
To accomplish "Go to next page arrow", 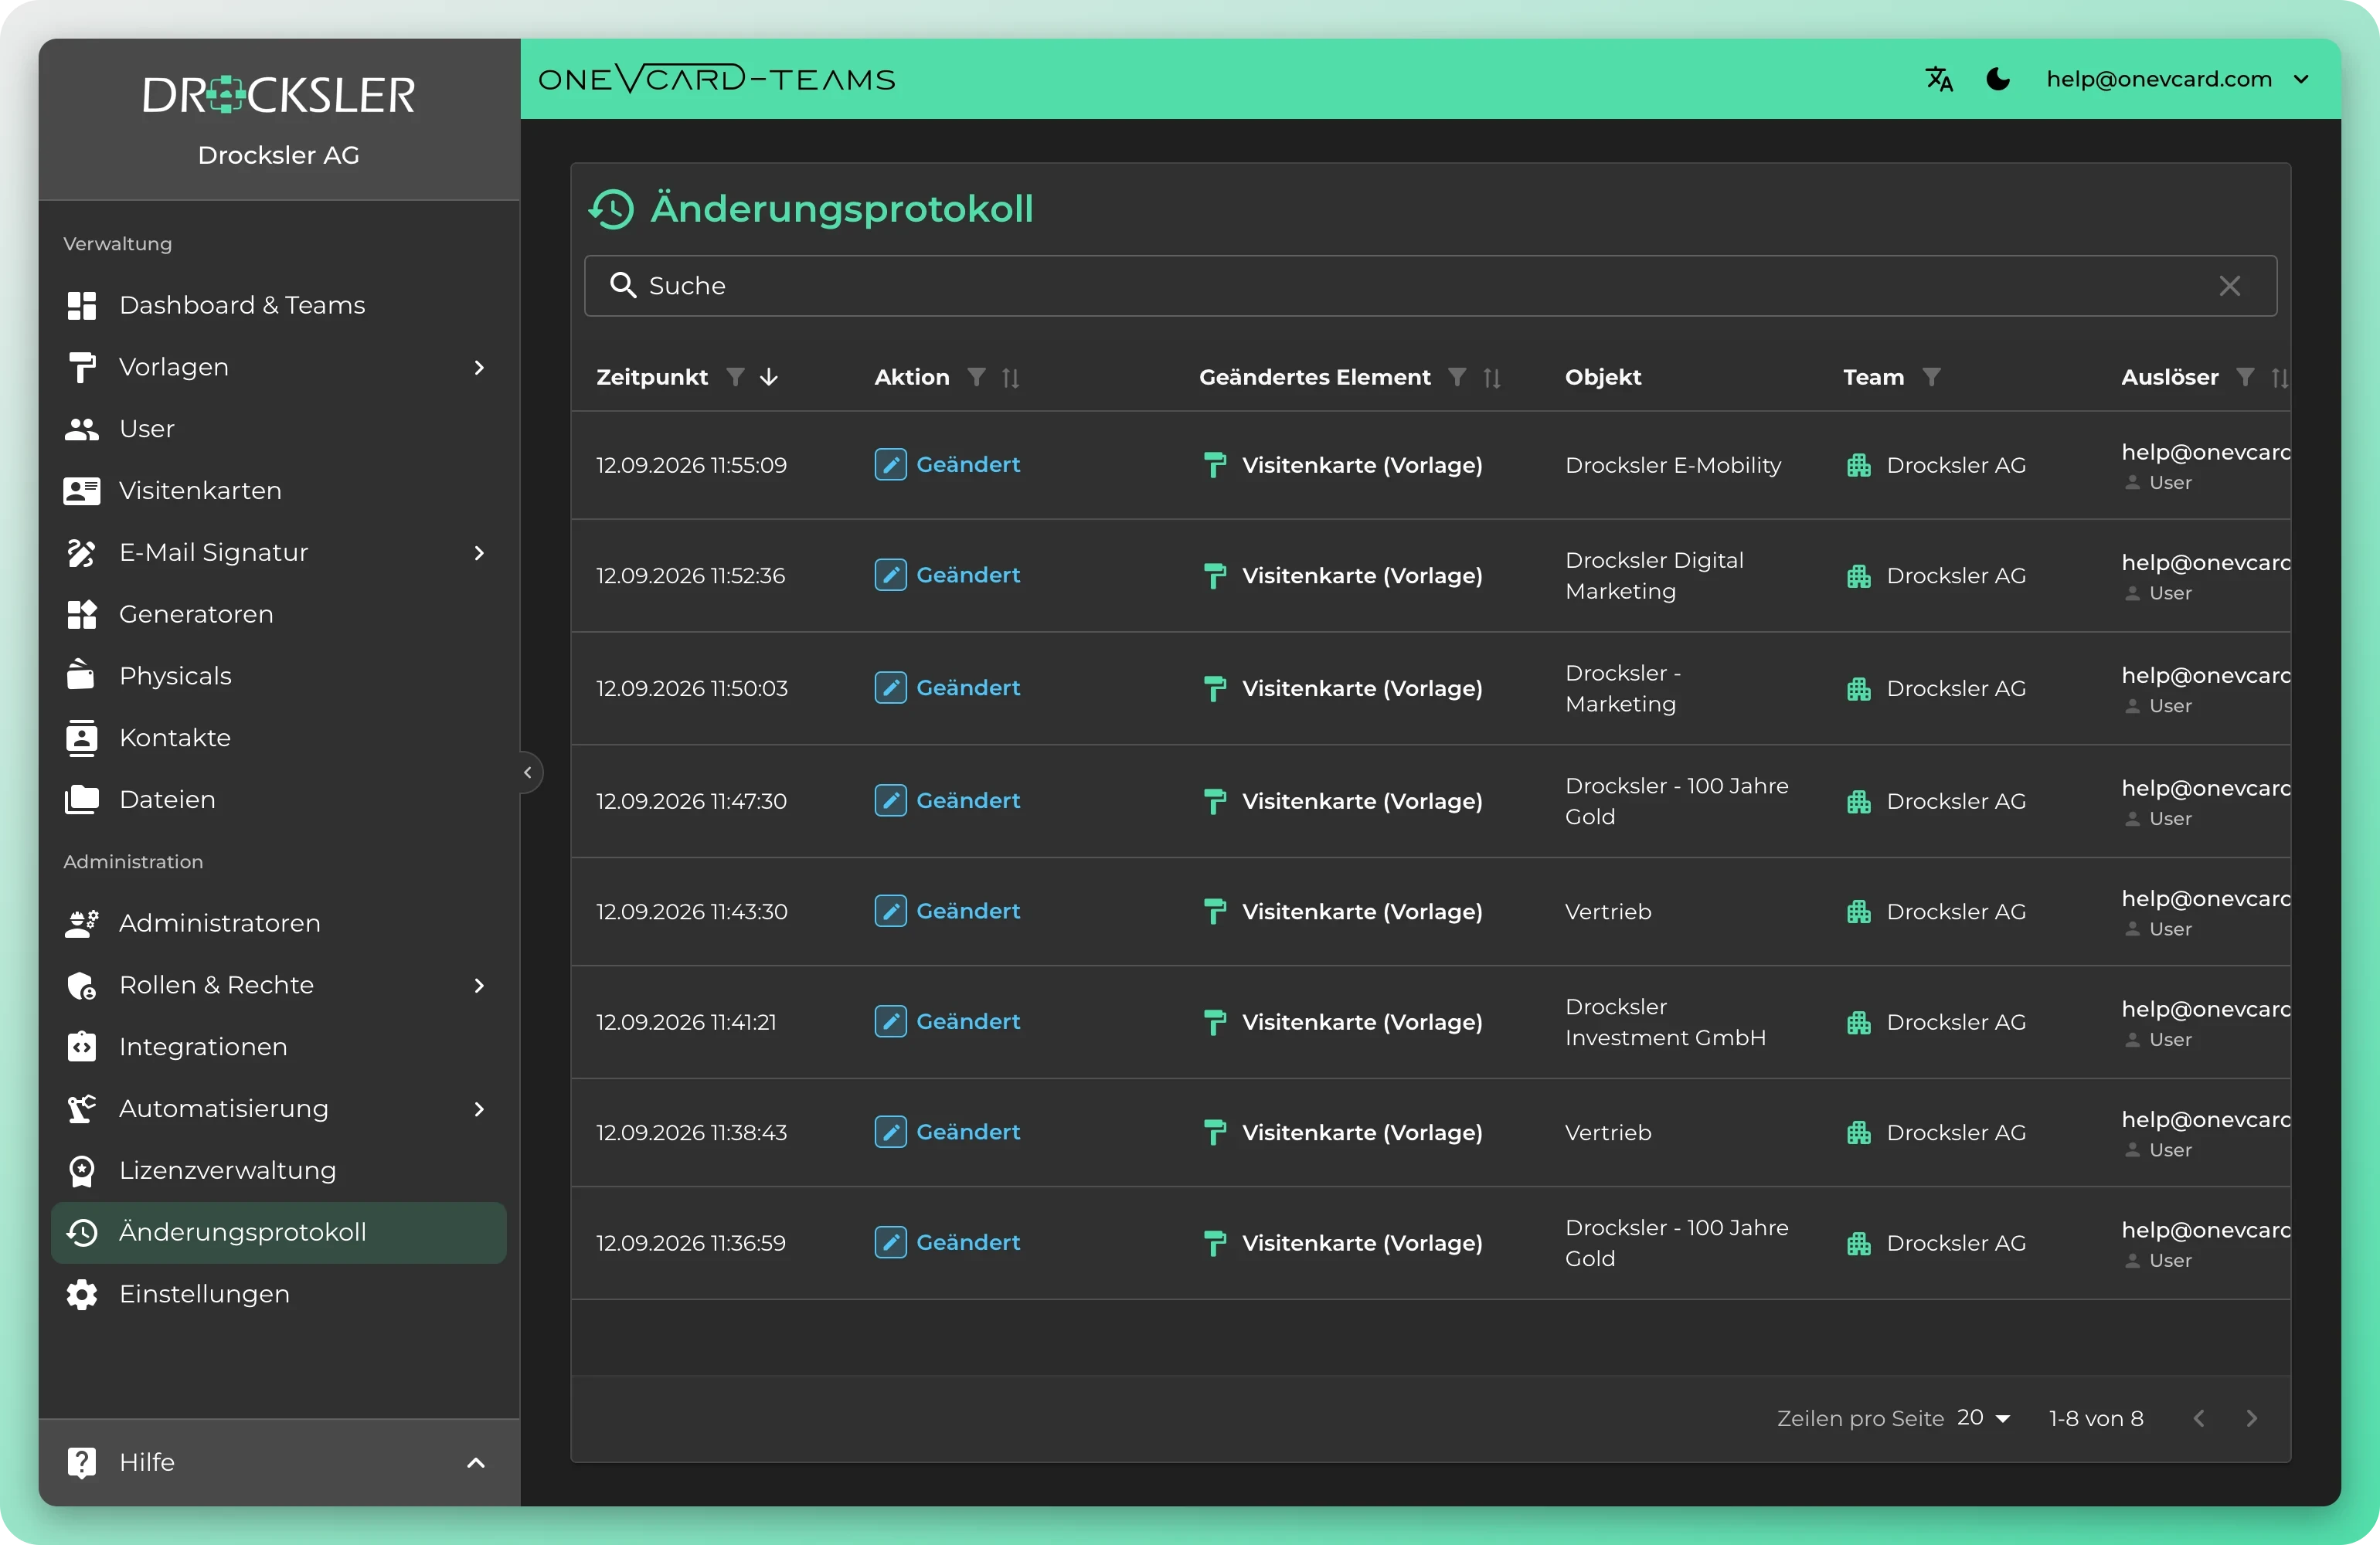I will [2252, 1418].
